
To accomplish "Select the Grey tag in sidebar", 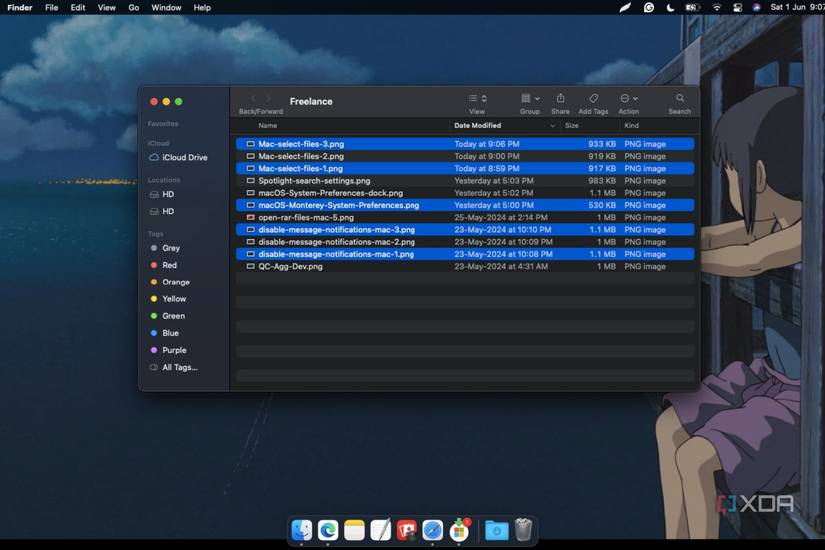I will tap(165, 248).
